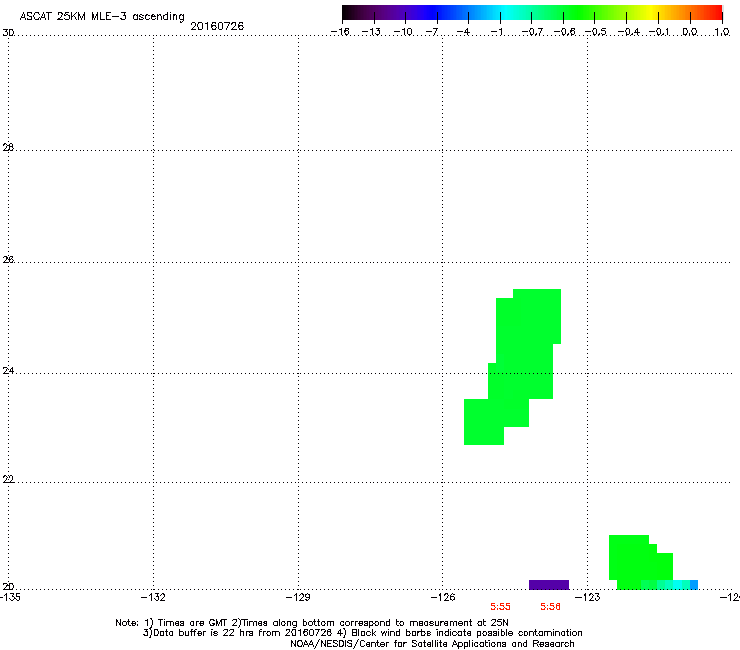Click the cyan data cell near 20N

tap(677, 585)
